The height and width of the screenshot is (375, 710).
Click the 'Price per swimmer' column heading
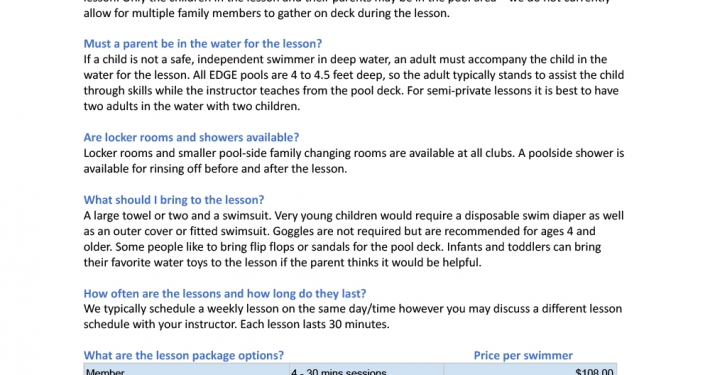523,355
